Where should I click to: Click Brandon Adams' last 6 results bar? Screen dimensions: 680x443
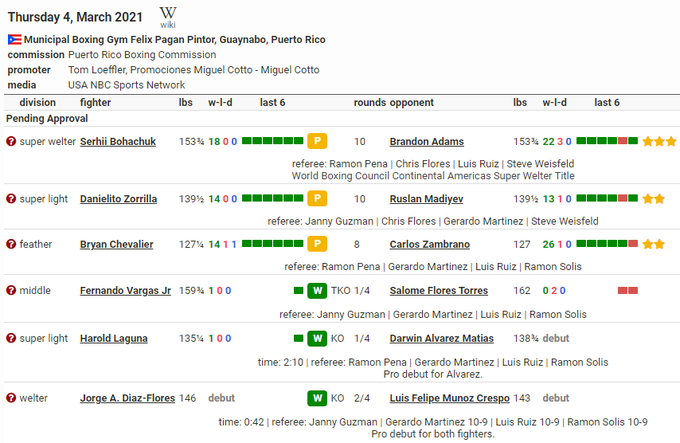click(x=607, y=142)
